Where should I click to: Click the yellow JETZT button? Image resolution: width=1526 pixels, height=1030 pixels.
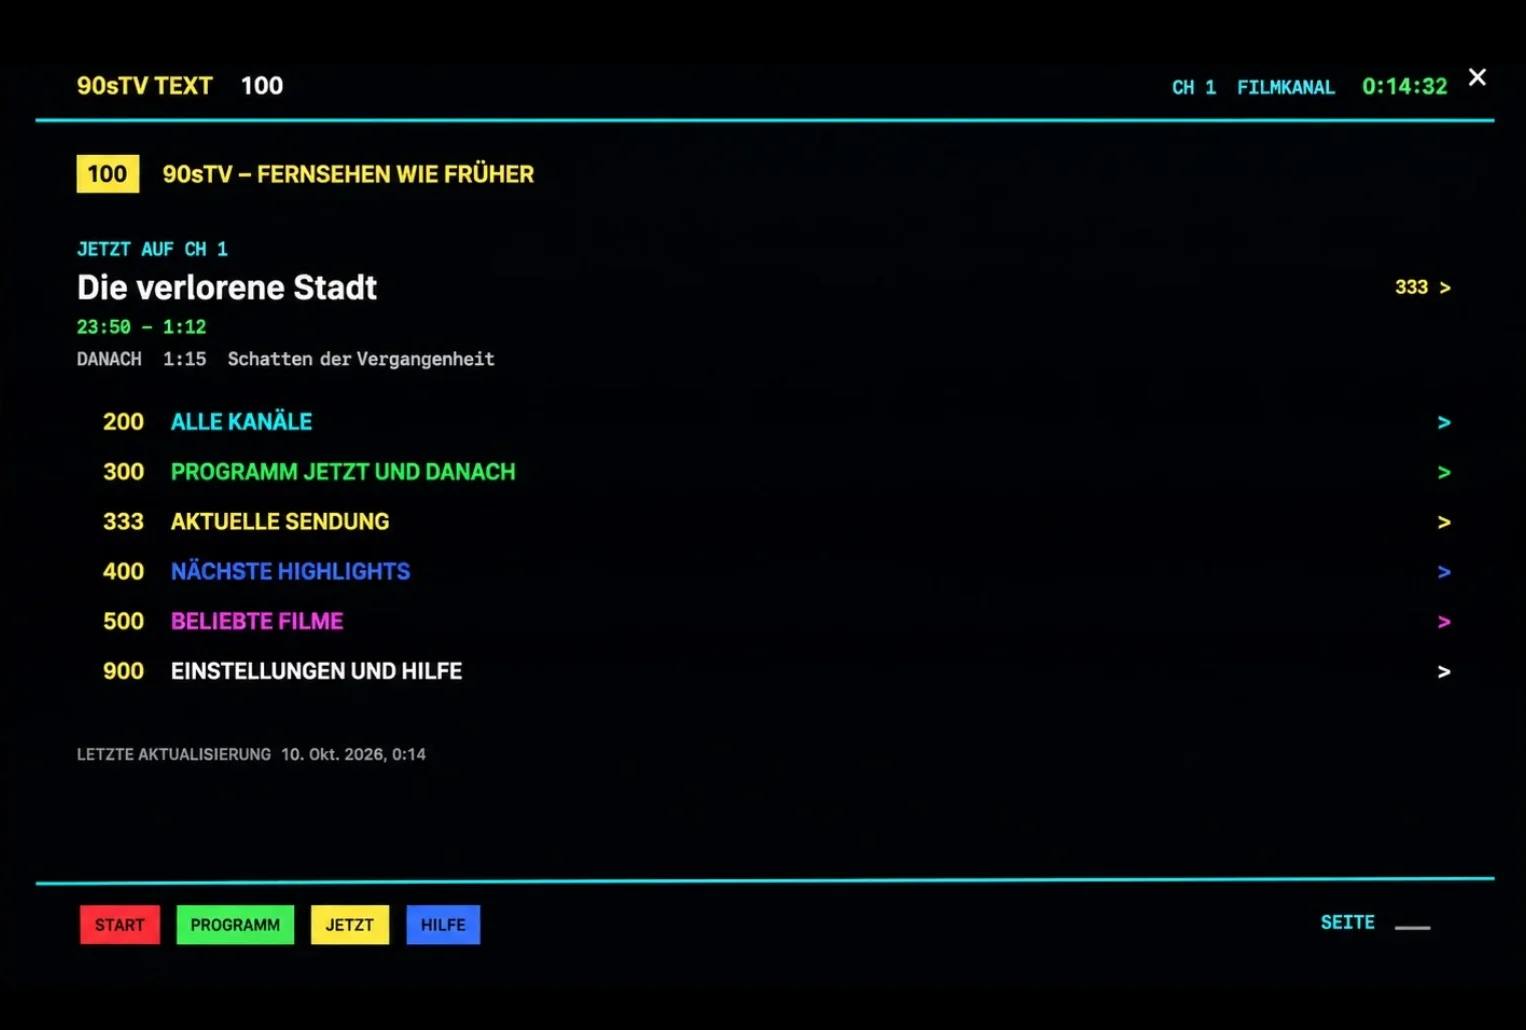tap(350, 925)
